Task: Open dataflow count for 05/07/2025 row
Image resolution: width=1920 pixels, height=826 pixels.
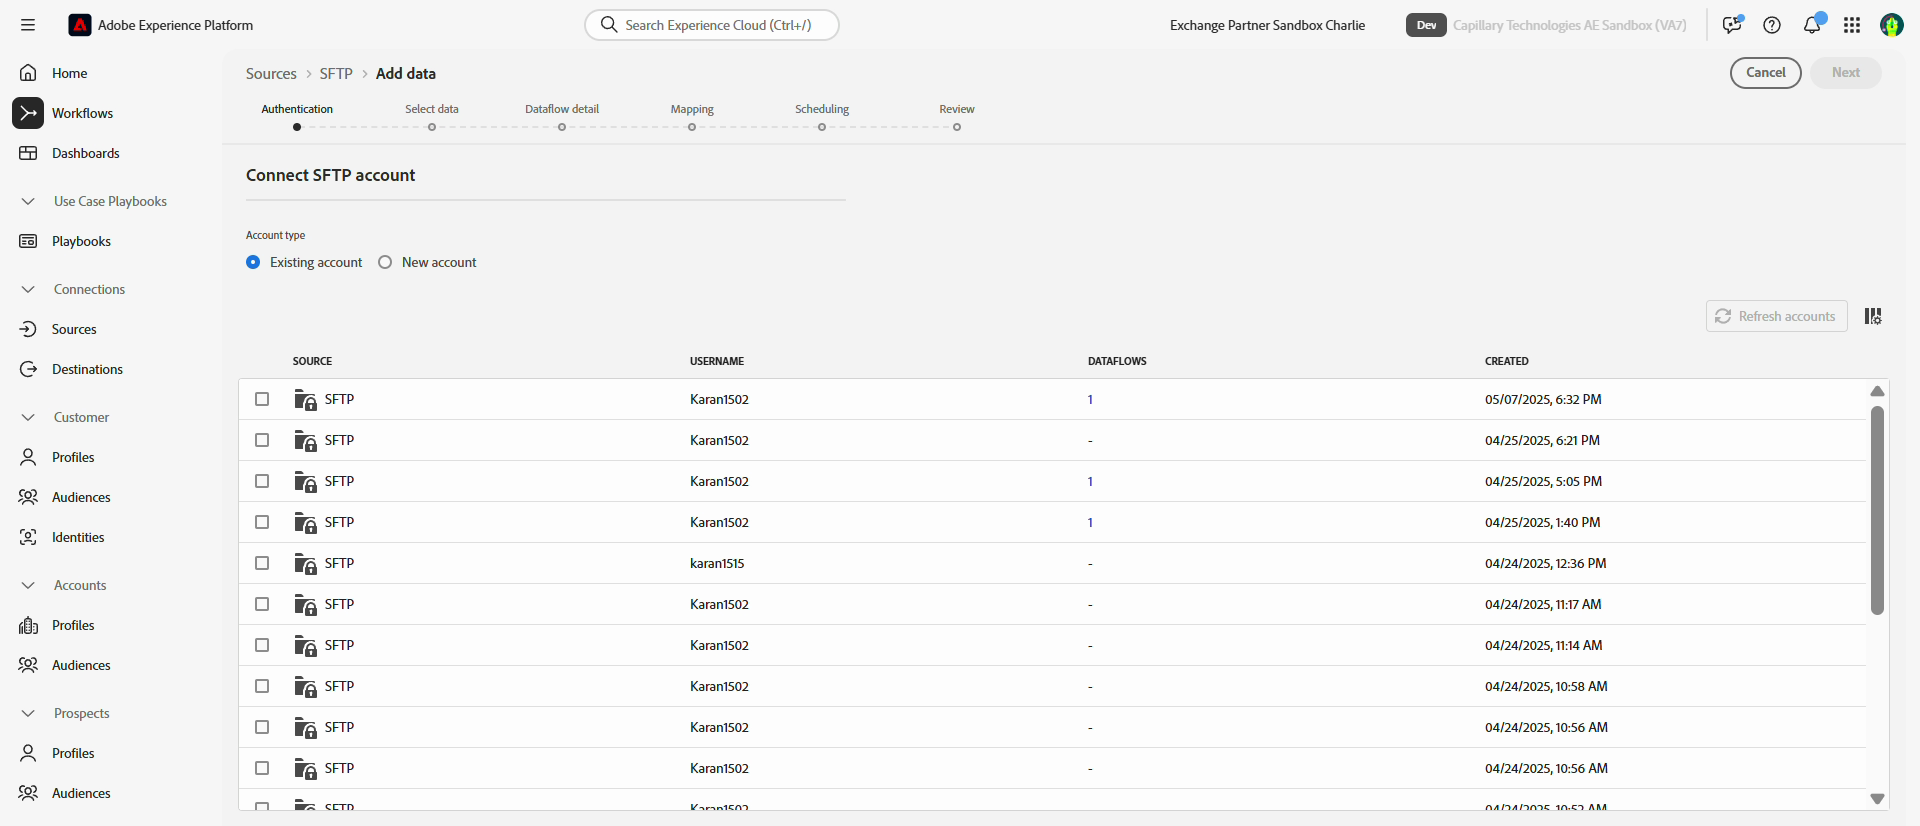Action: coord(1090,399)
